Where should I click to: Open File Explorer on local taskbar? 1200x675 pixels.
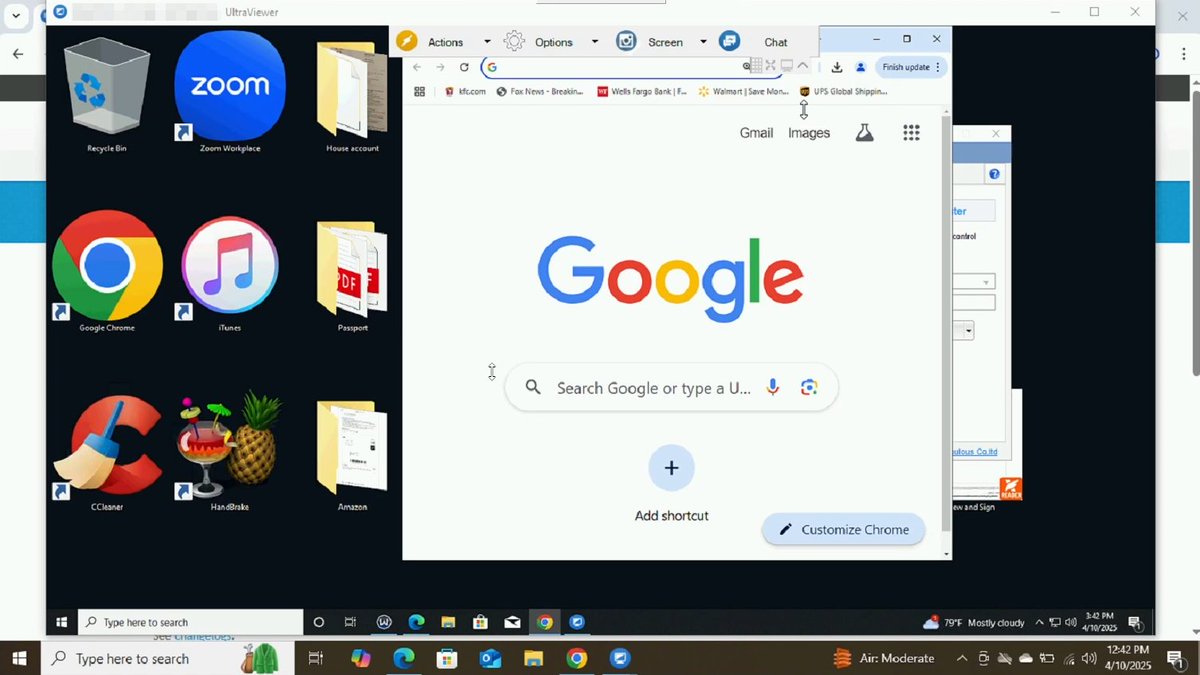point(533,658)
